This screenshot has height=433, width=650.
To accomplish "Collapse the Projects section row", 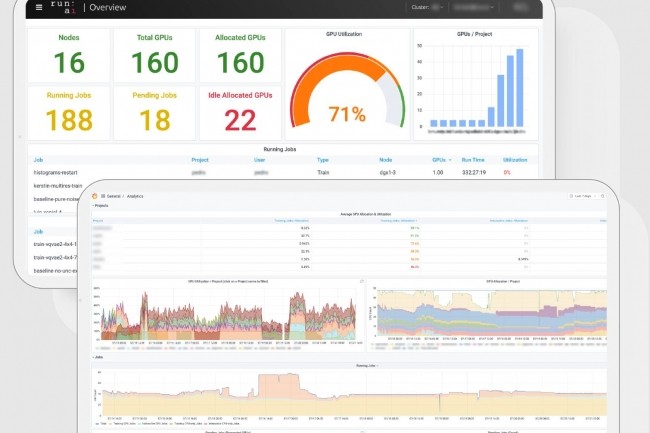I will pyautogui.click(x=100, y=206).
